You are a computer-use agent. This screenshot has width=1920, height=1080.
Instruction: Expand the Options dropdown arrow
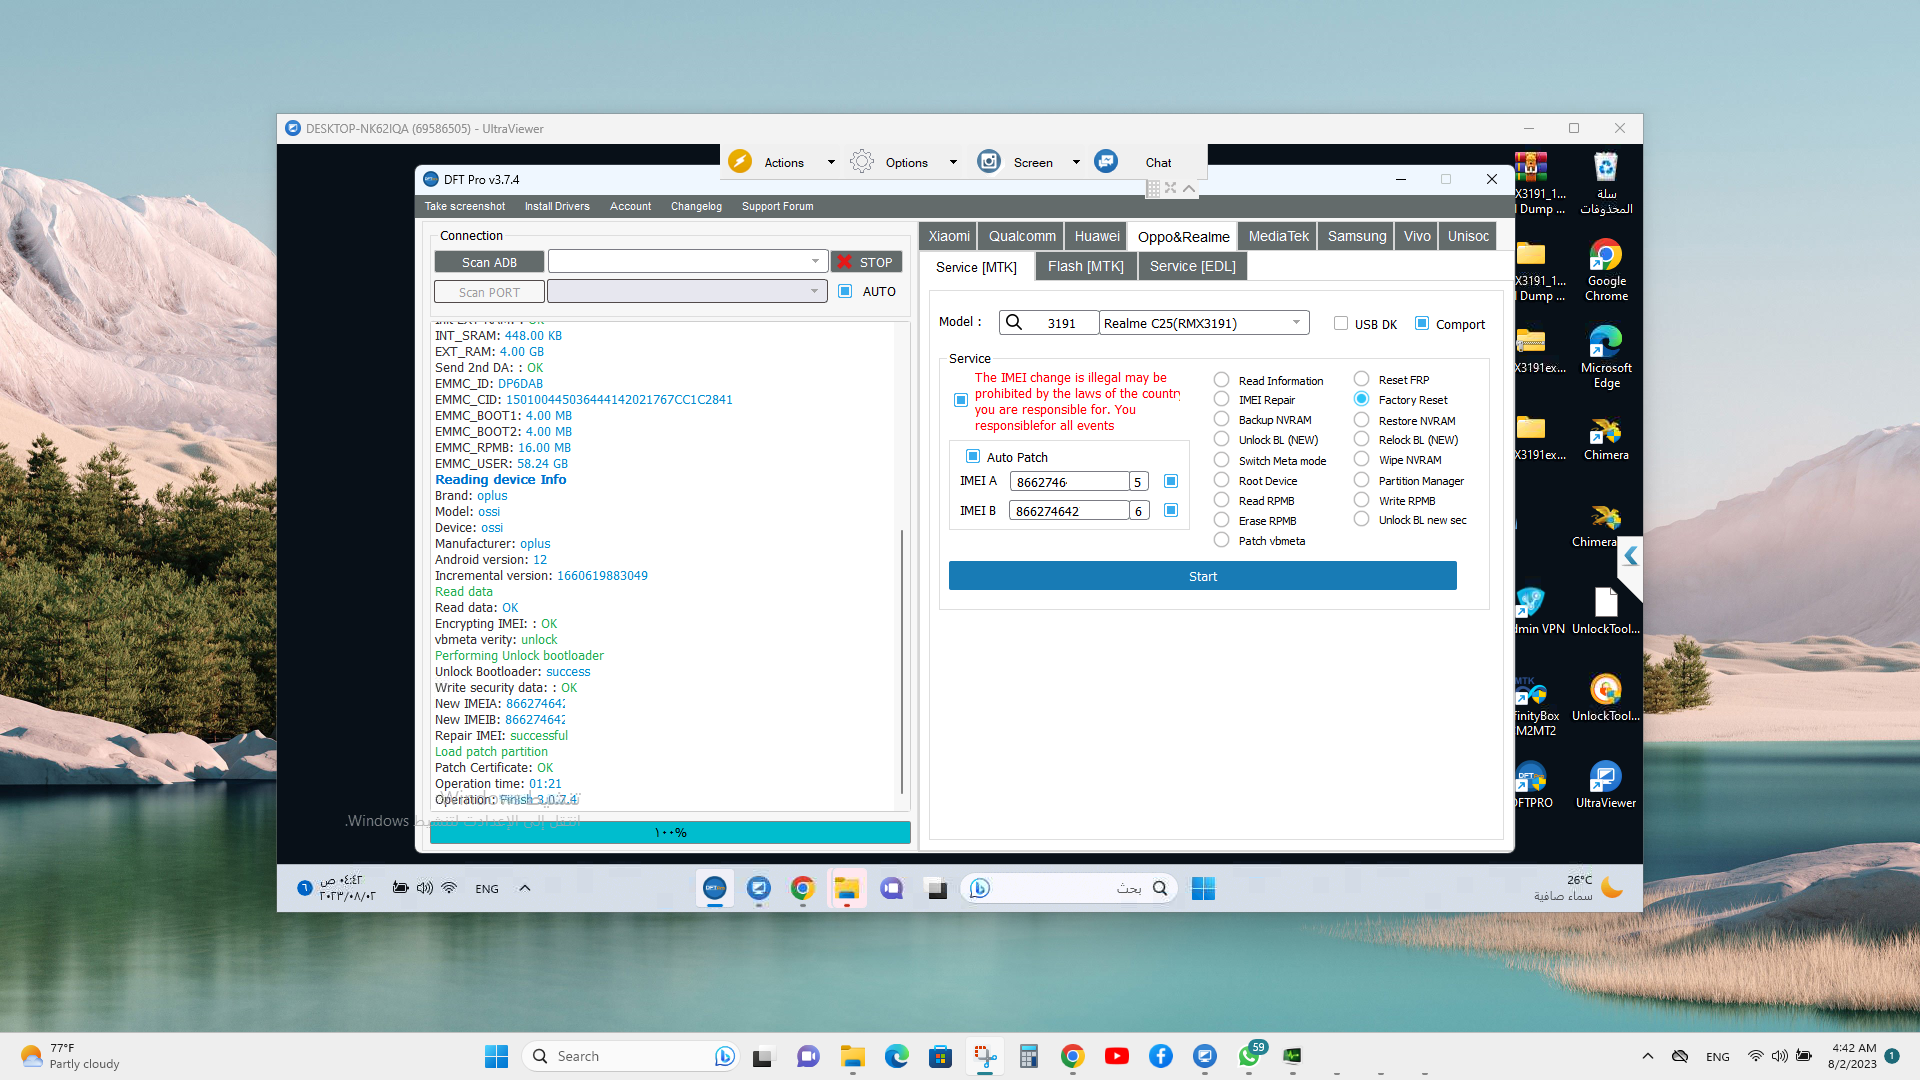(953, 162)
